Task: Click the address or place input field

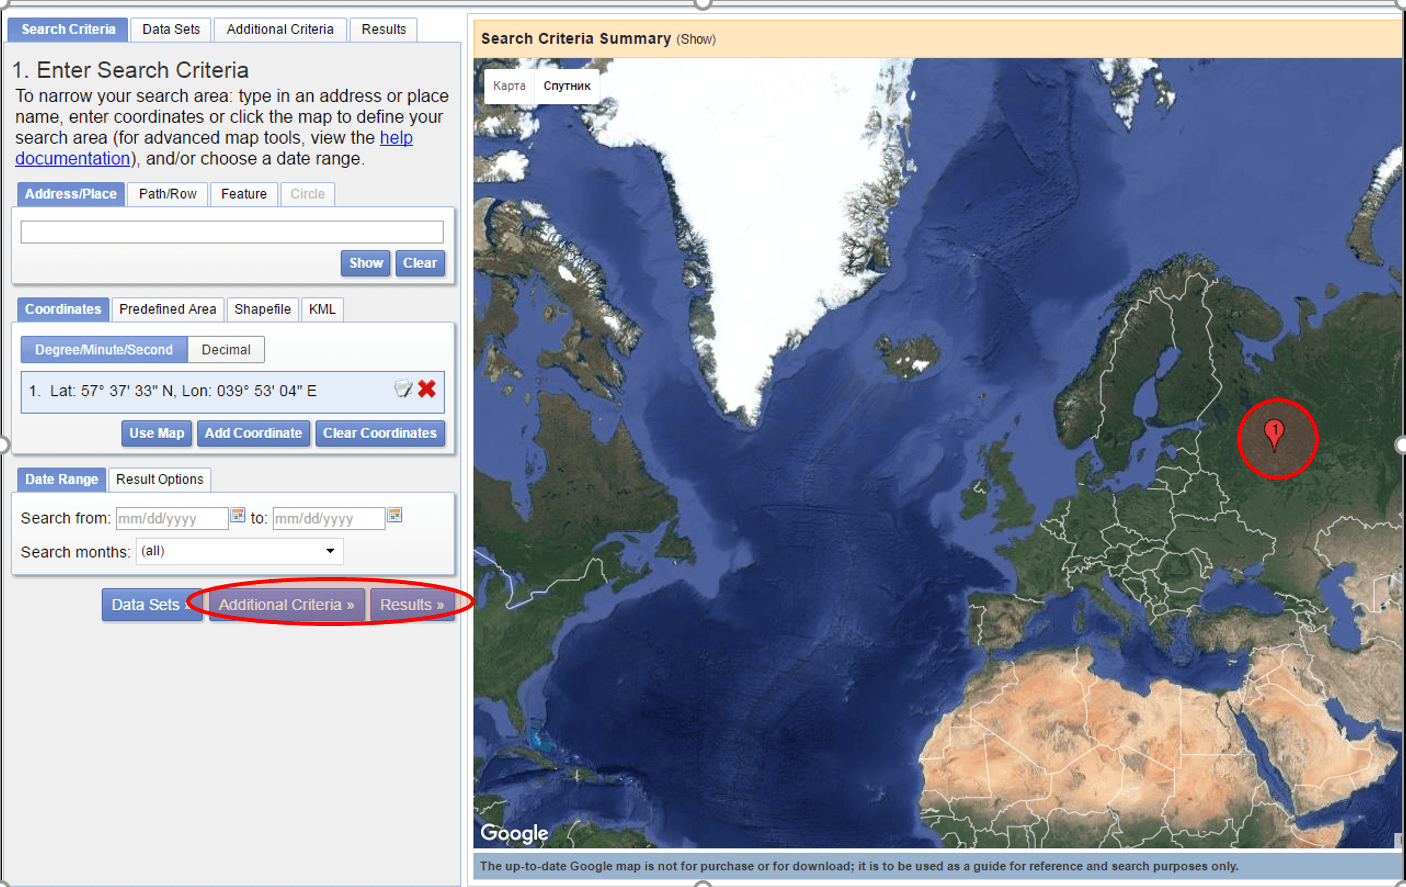Action: pyautogui.click(x=232, y=232)
